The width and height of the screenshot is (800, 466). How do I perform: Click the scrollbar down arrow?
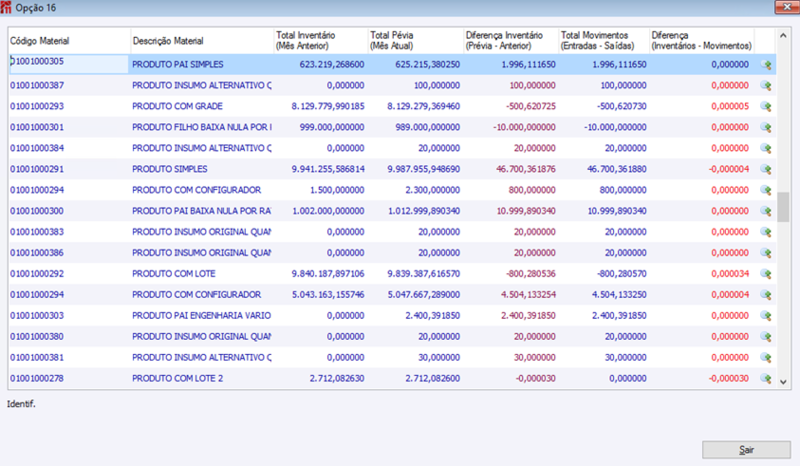tap(783, 382)
